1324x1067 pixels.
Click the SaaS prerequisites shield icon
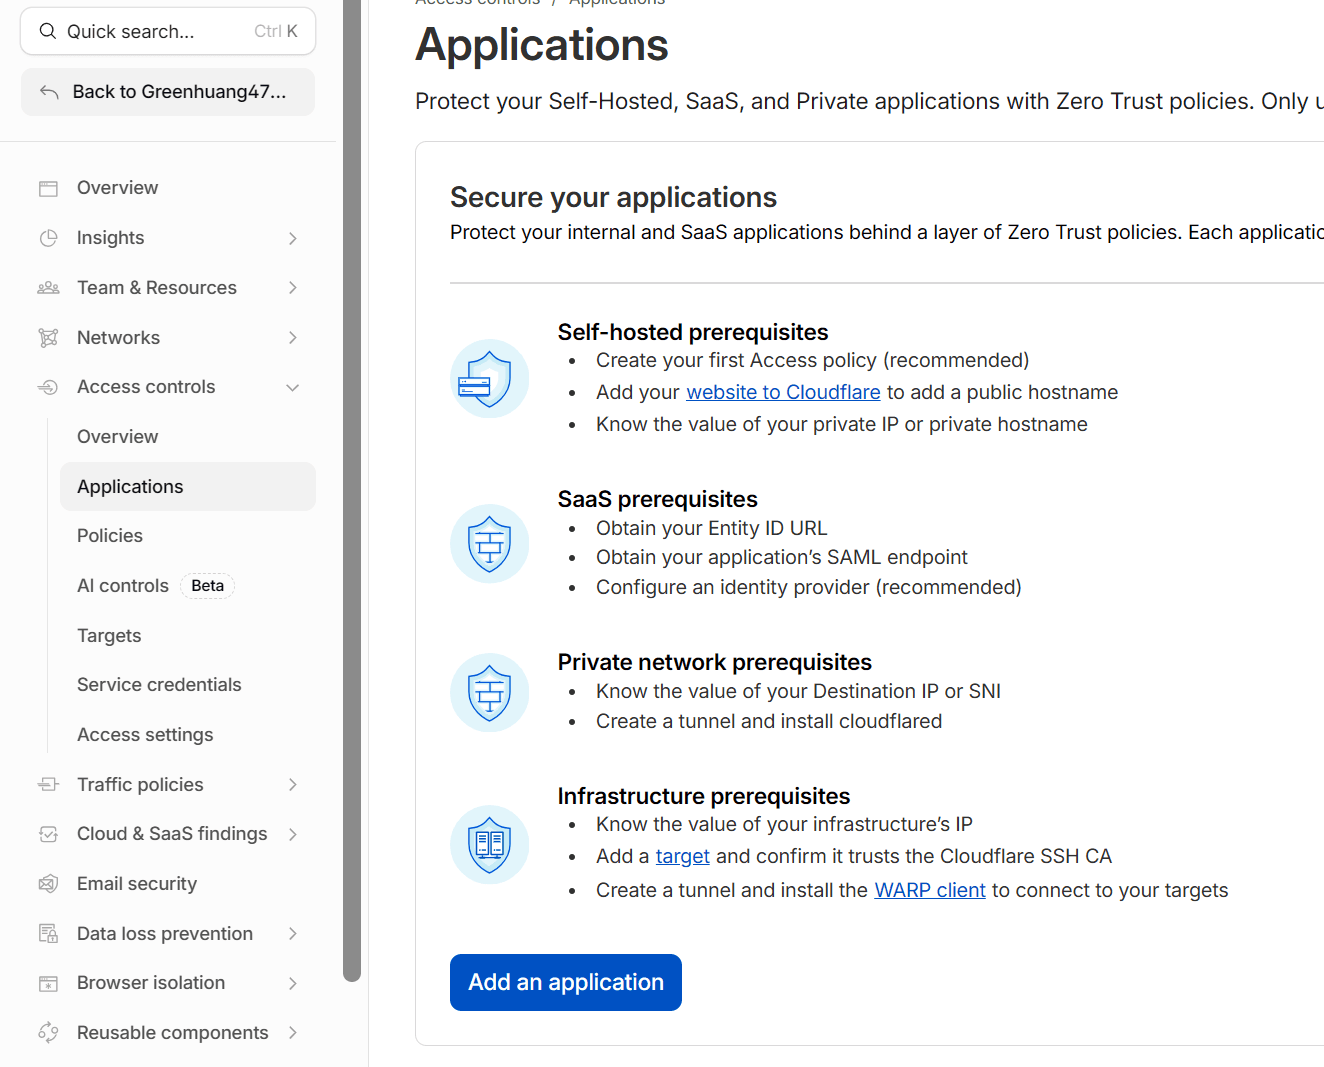coord(489,544)
